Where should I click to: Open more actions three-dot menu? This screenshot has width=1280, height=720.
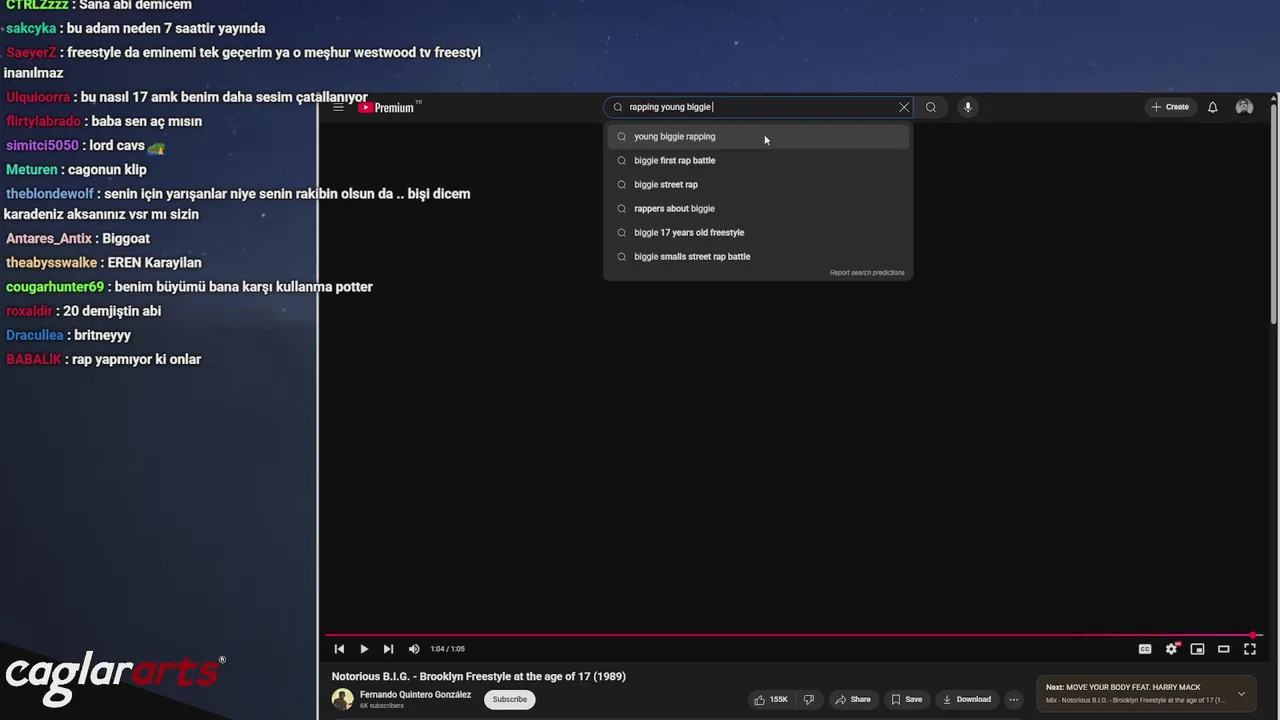point(1013,699)
